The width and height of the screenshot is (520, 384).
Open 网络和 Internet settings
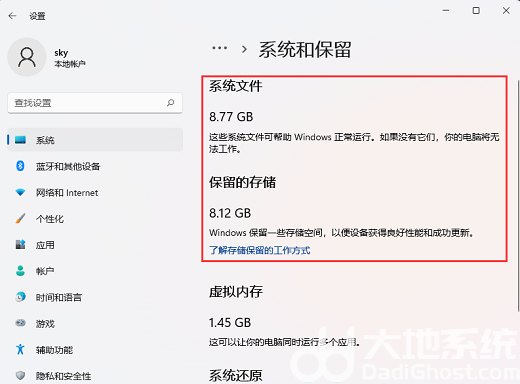95,192
